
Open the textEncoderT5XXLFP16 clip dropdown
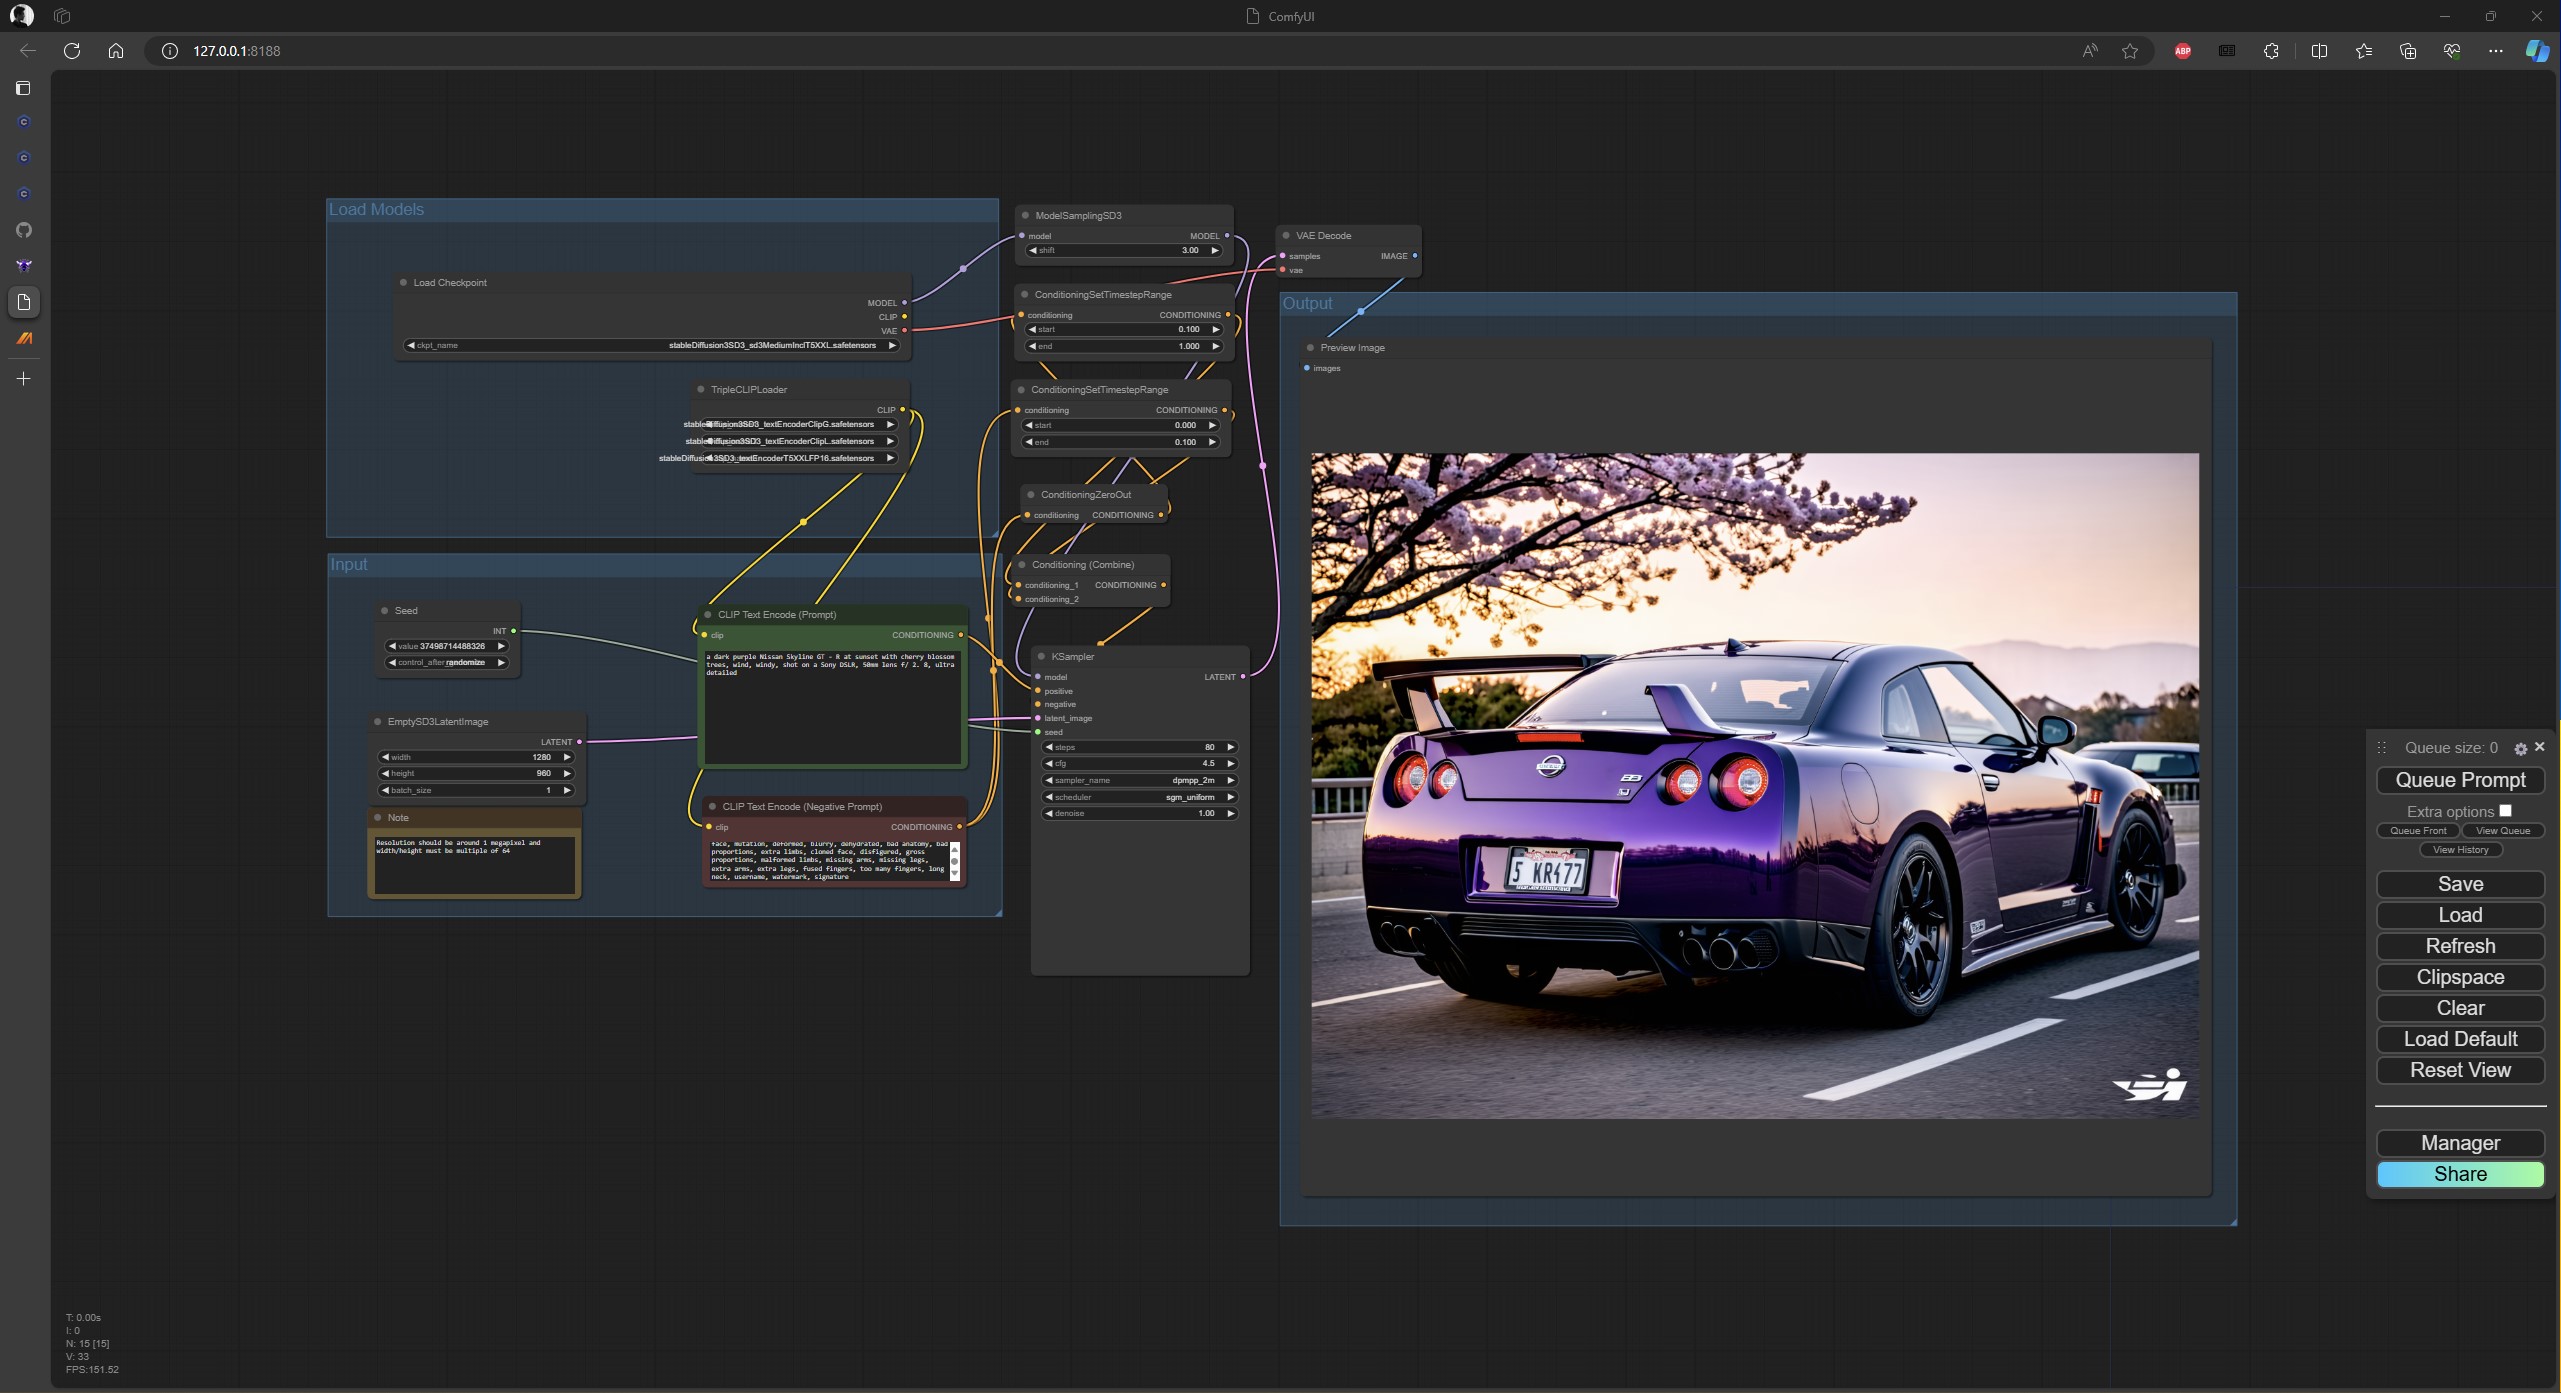798,459
